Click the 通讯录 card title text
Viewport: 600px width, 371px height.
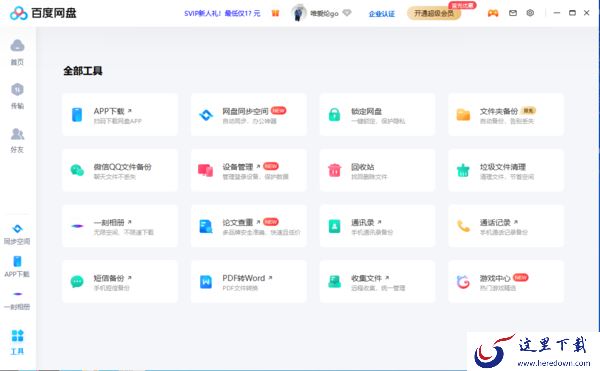(363, 222)
